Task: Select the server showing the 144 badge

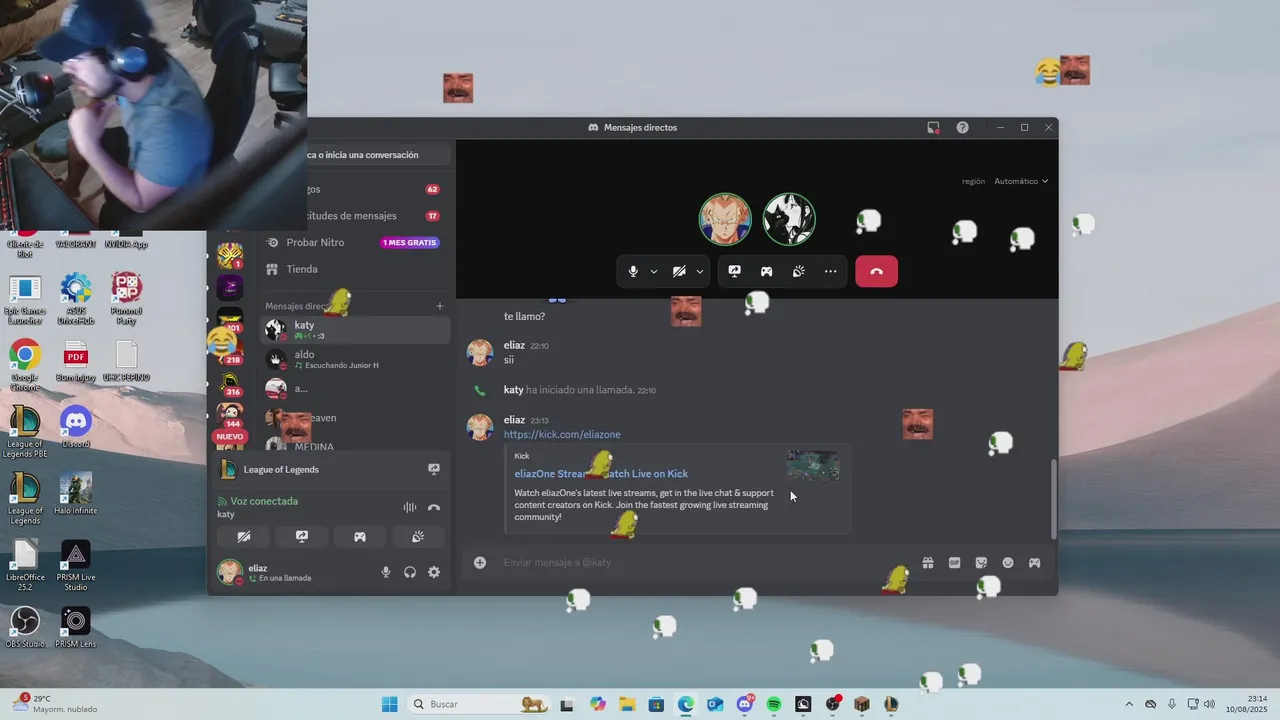Action: pyautogui.click(x=230, y=414)
